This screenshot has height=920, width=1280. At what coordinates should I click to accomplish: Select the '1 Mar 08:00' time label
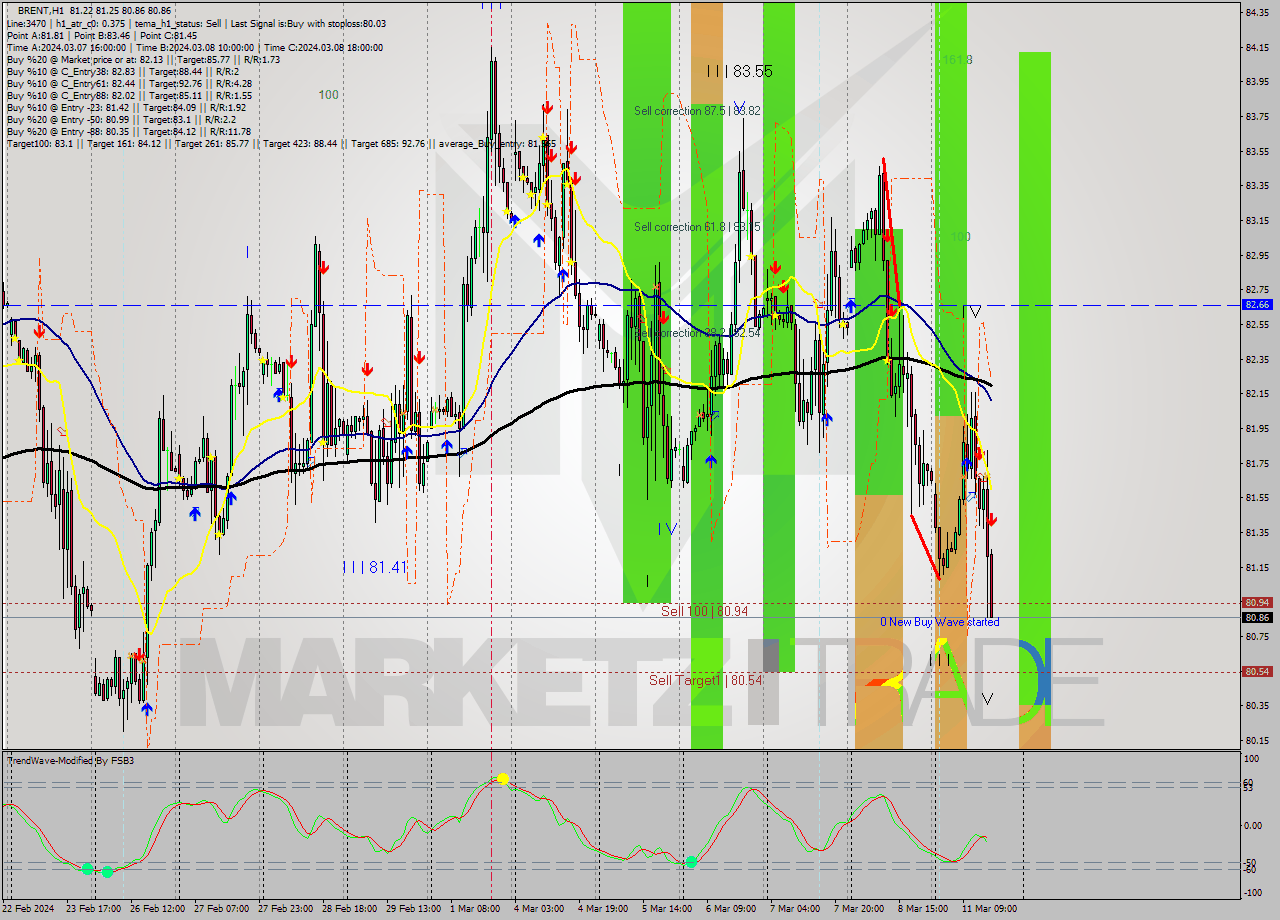tap(475, 908)
